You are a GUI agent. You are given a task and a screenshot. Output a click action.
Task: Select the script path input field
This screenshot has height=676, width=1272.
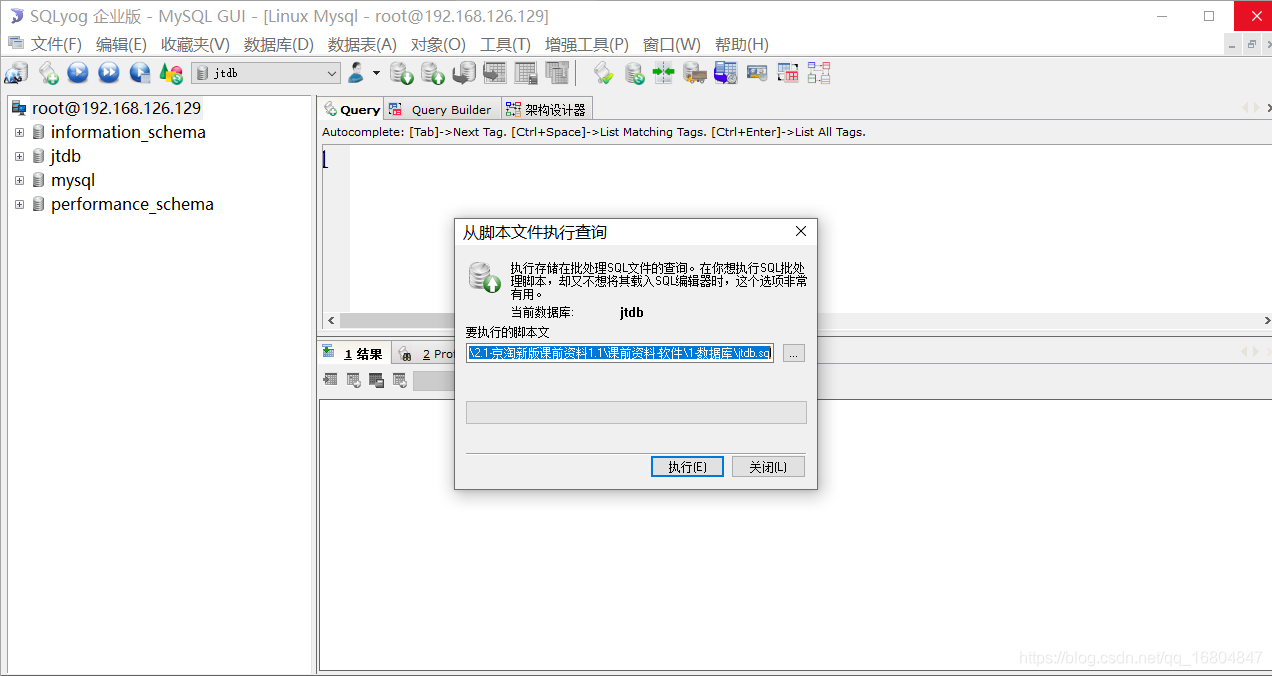(617, 352)
